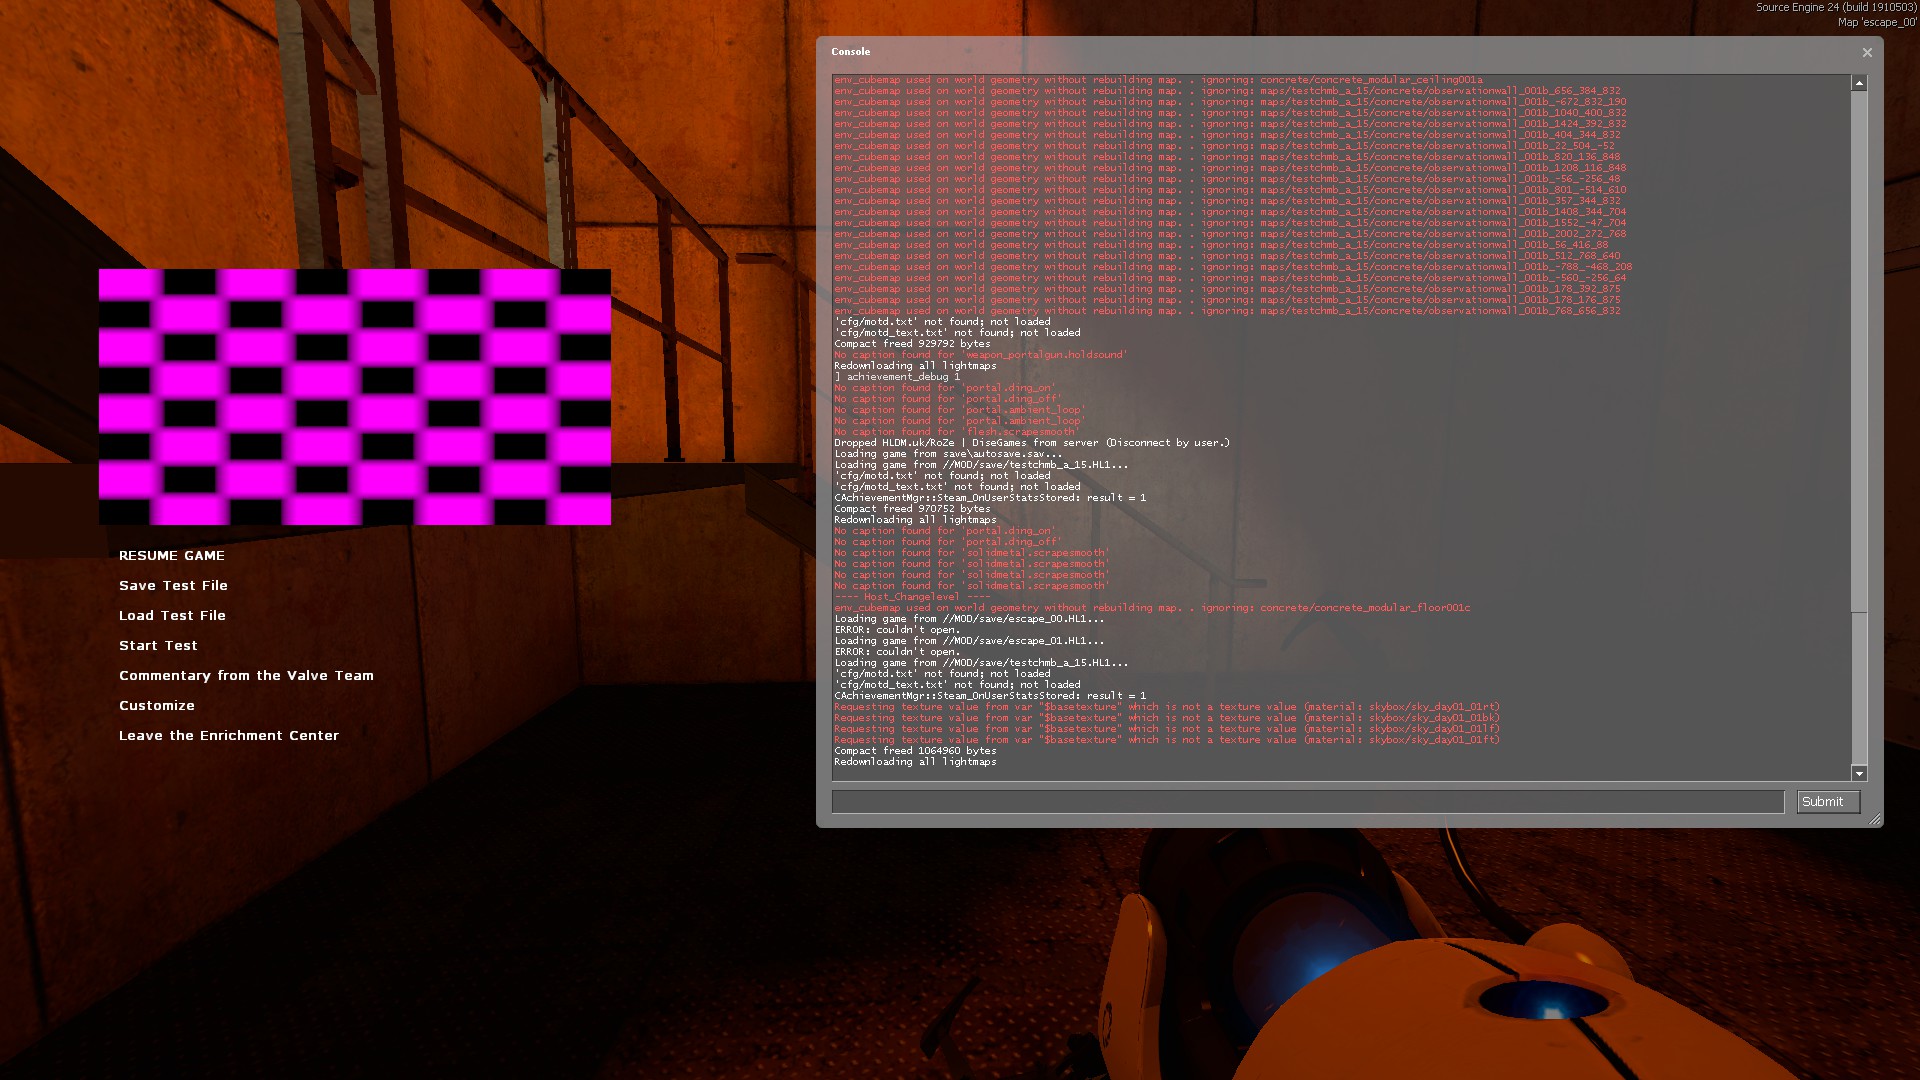Click the sky_day01_01rt texture error line
This screenshot has width=1920, height=1080.
[x=1167, y=707]
